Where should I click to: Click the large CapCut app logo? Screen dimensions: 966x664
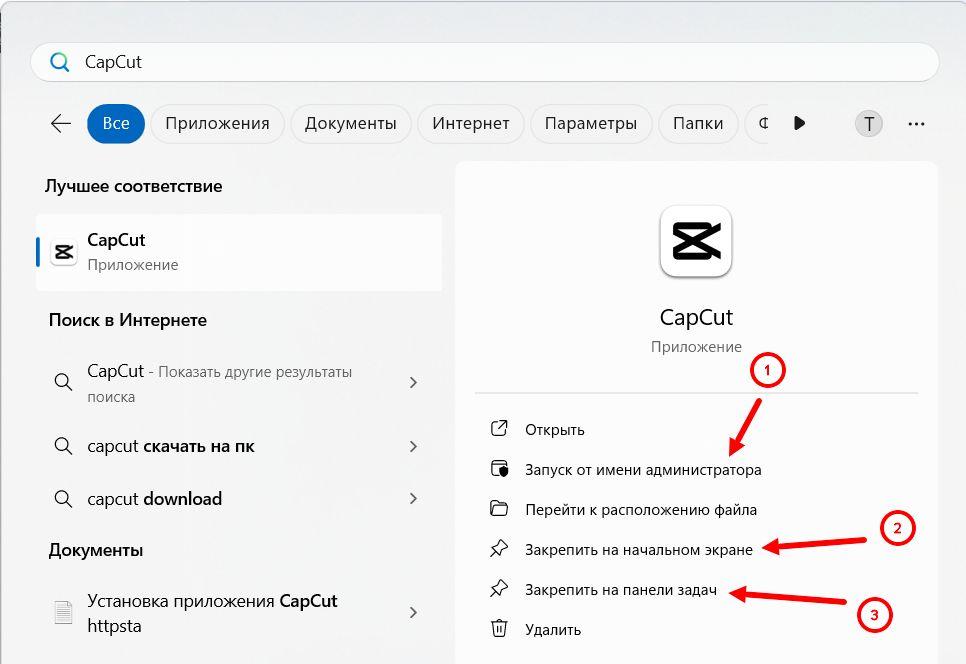[x=696, y=241]
